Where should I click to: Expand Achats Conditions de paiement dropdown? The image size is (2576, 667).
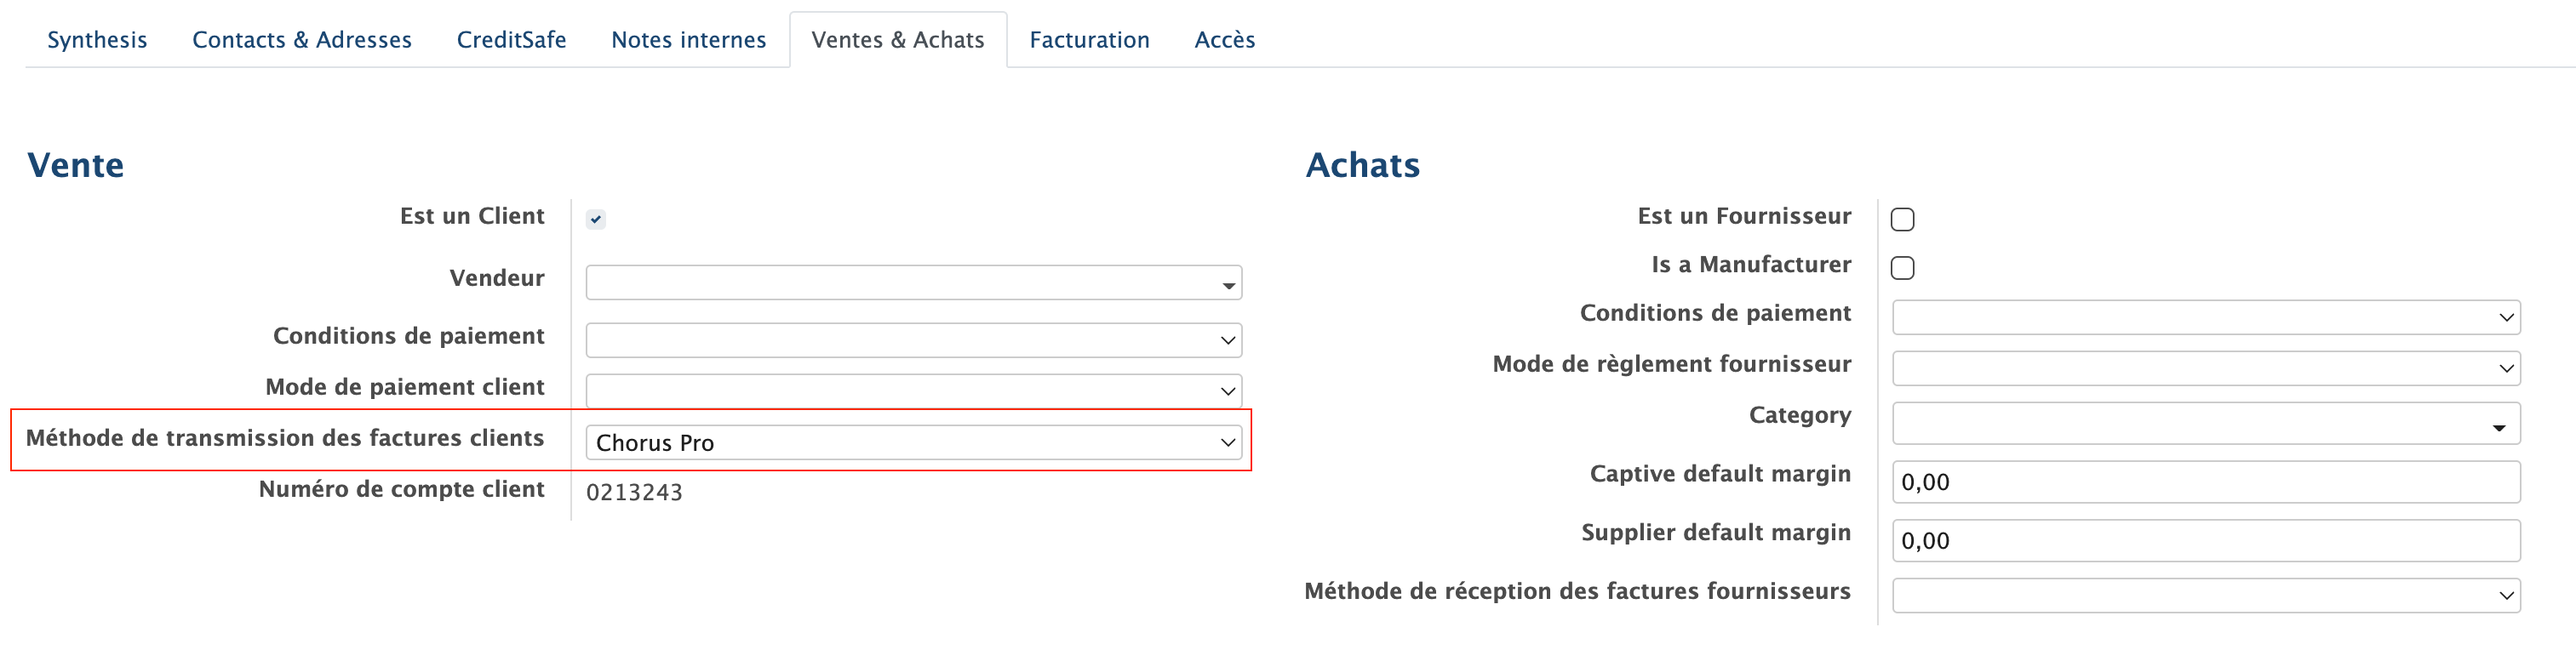pyautogui.click(x=2205, y=317)
